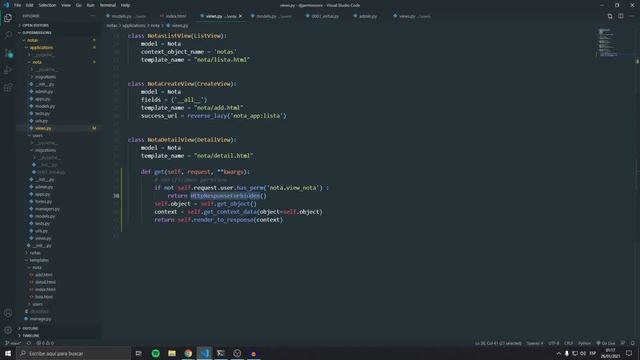Click Python language mode in status bar
Image resolution: width=640 pixels, height=360 pixels.
584,343
